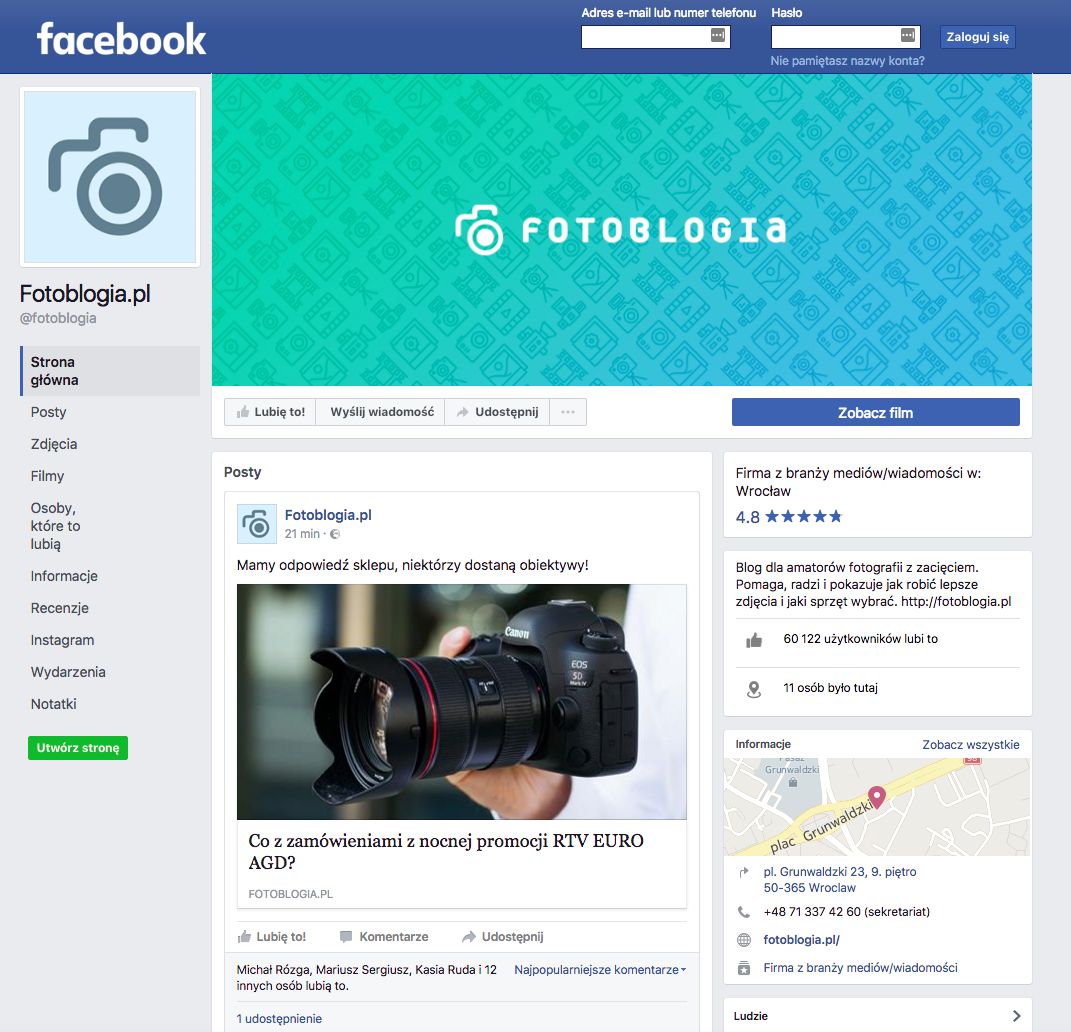Click the Facebook logo
1071x1032 pixels.
[x=121, y=39]
